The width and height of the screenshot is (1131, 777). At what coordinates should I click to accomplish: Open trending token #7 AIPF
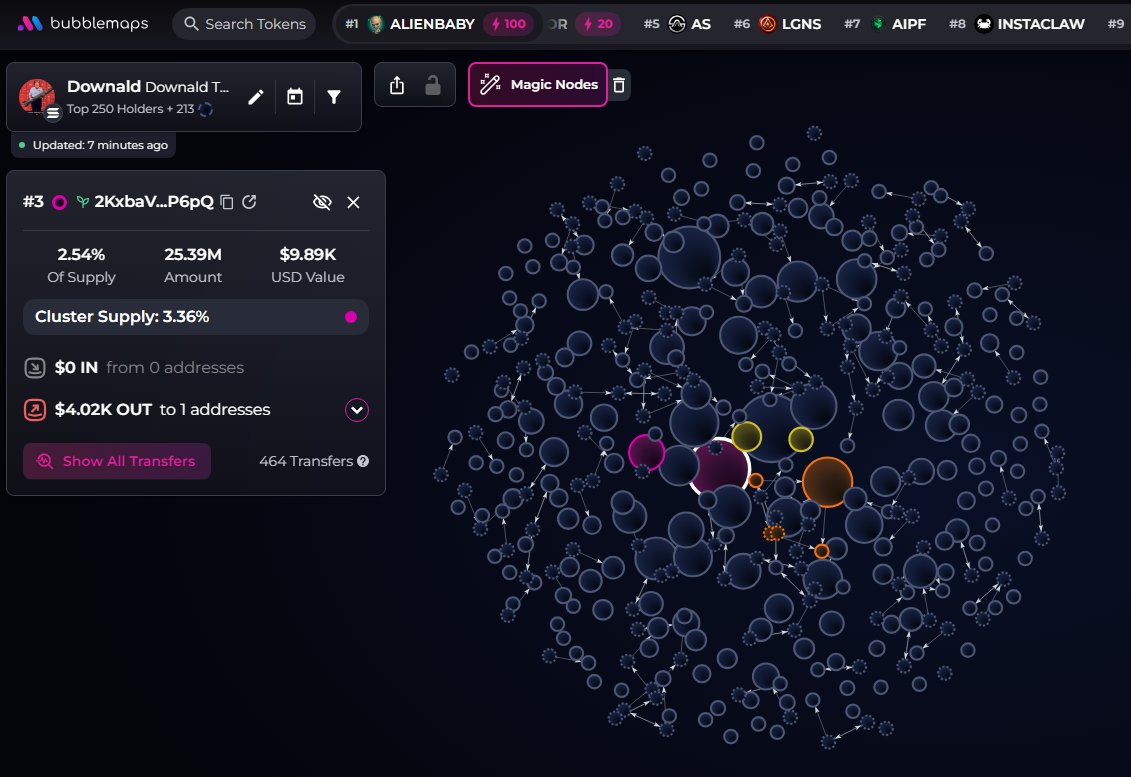click(x=885, y=24)
